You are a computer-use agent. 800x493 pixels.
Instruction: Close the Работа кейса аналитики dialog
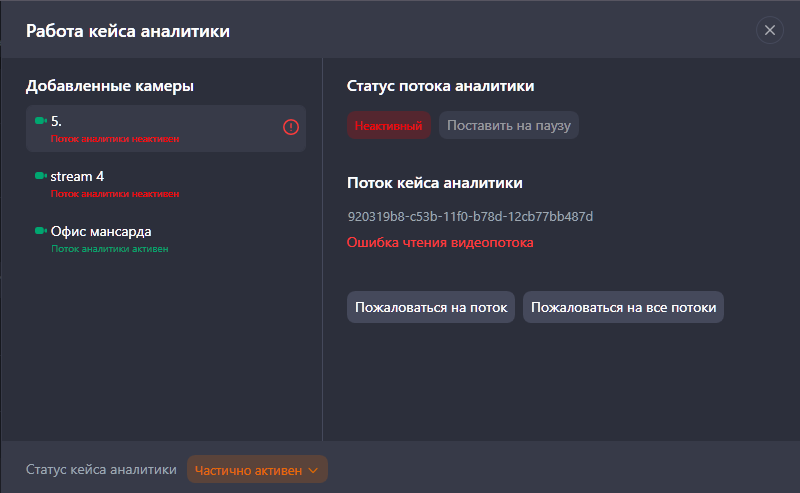tap(770, 30)
